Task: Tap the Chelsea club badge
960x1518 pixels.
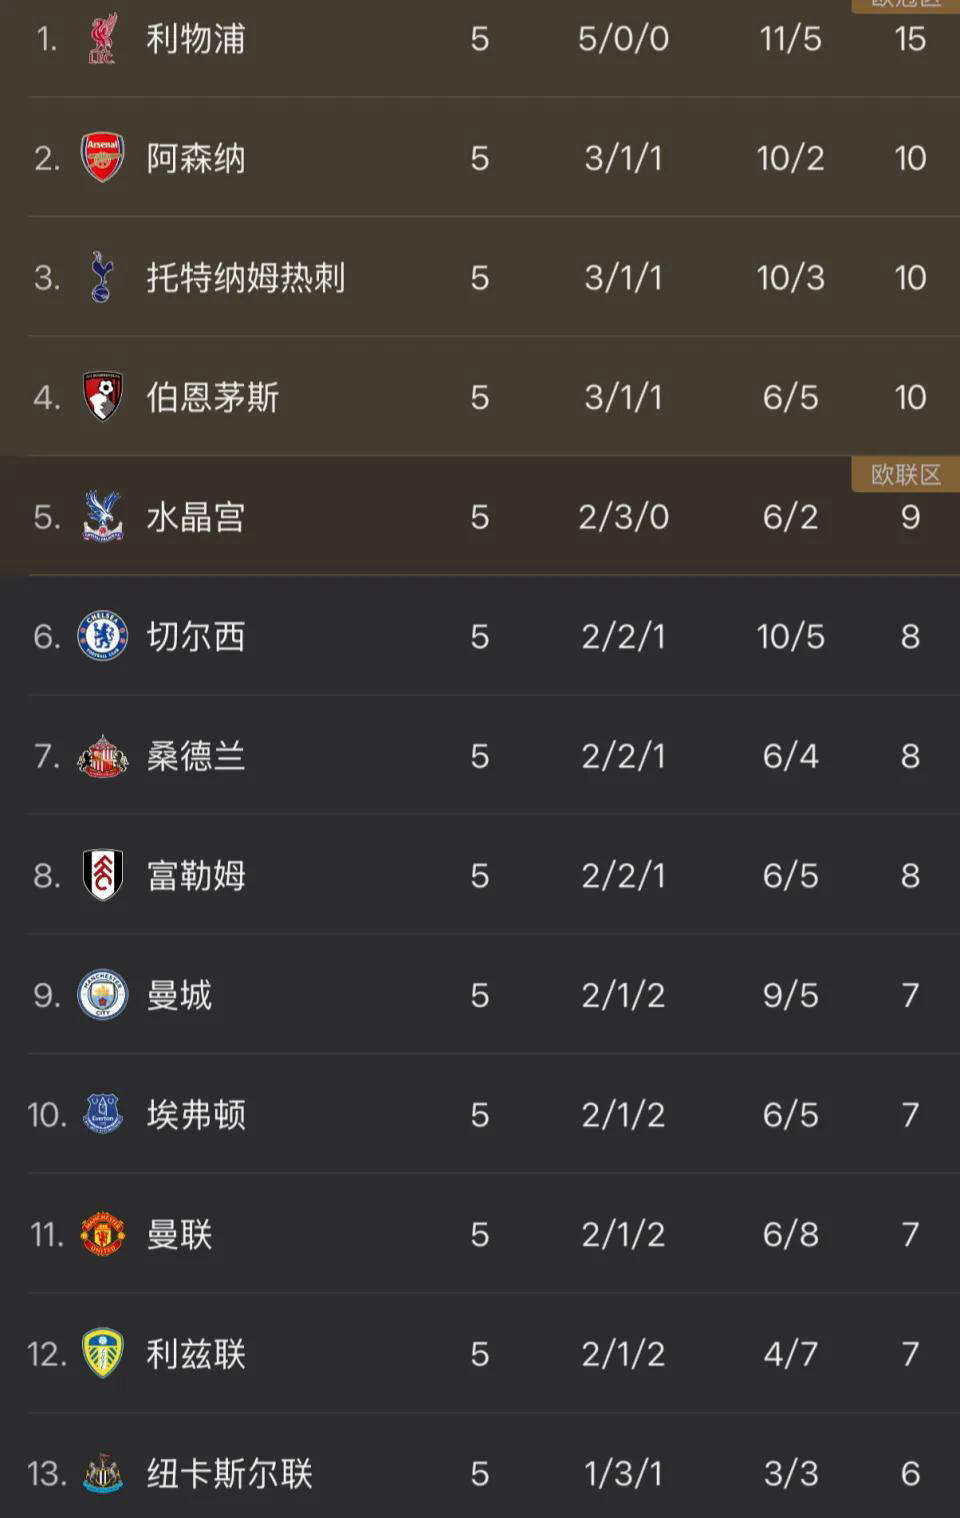Action: pos(102,636)
